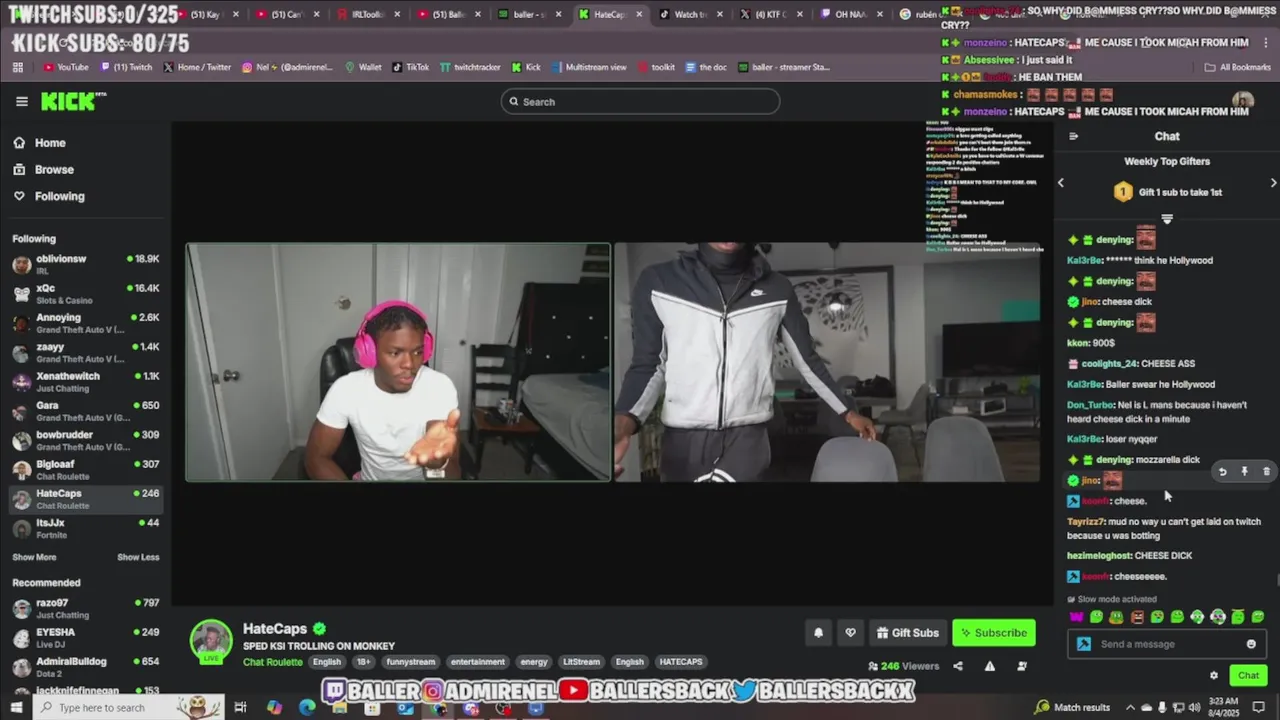
Task: Open zaayy channel in Following list
Action: pos(85,352)
